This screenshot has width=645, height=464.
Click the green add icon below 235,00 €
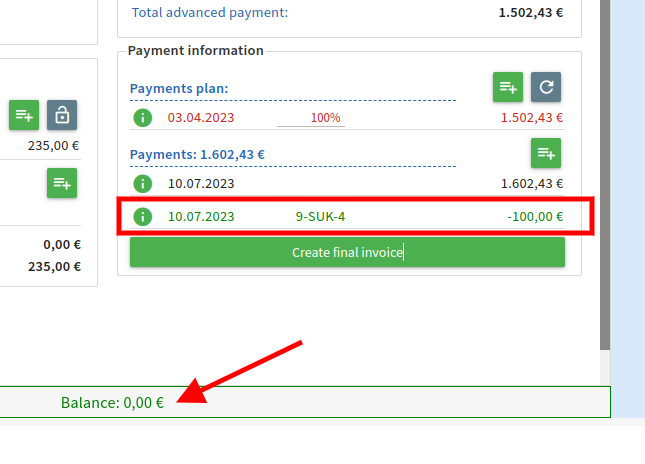pos(62,183)
